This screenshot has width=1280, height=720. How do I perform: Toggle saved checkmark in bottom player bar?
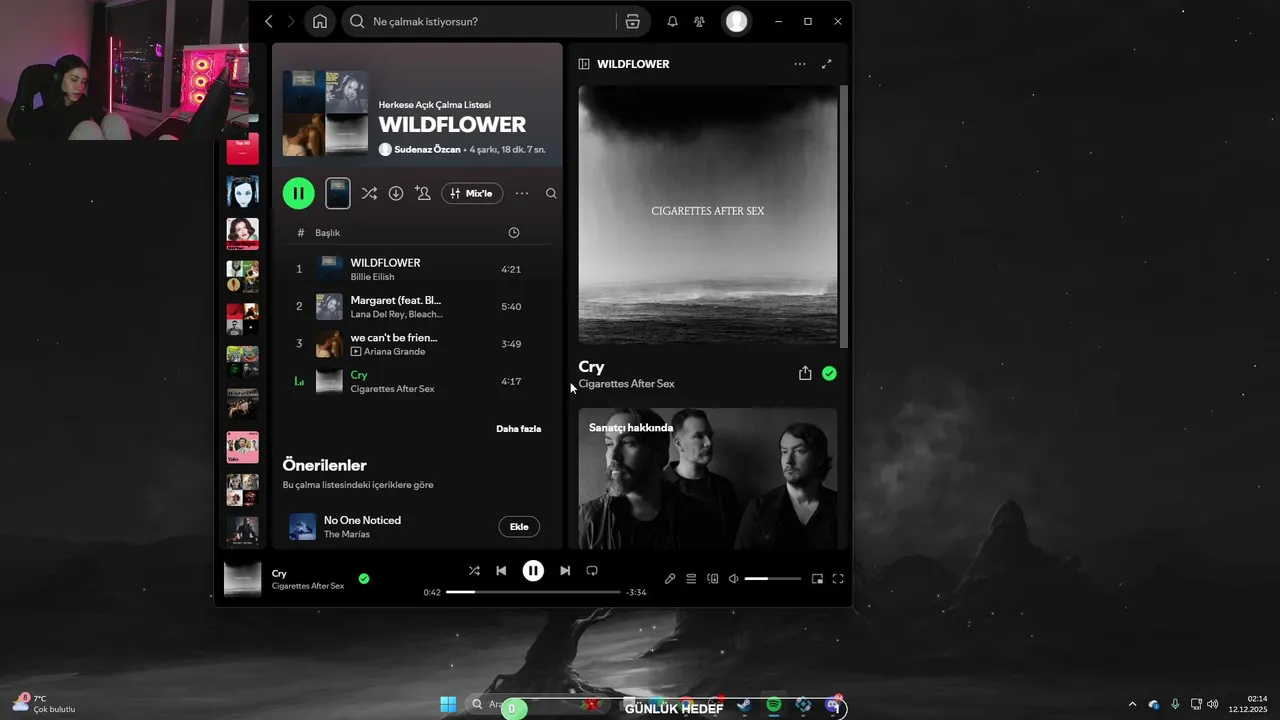pyautogui.click(x=364, y=578)
